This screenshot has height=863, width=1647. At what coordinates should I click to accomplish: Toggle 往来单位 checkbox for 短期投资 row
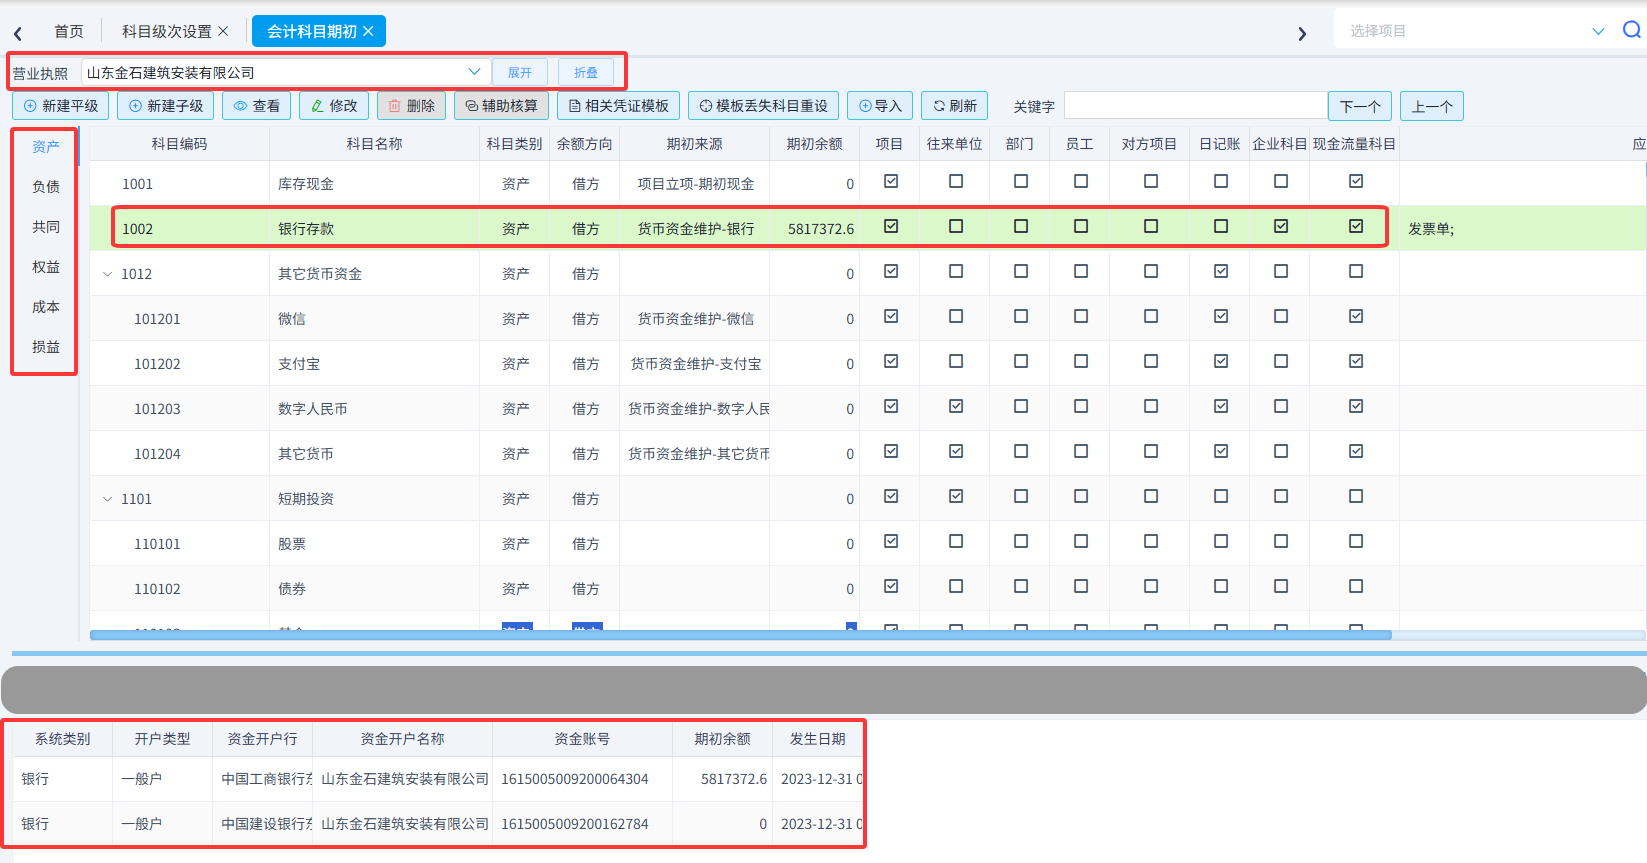tap(956, 496)
